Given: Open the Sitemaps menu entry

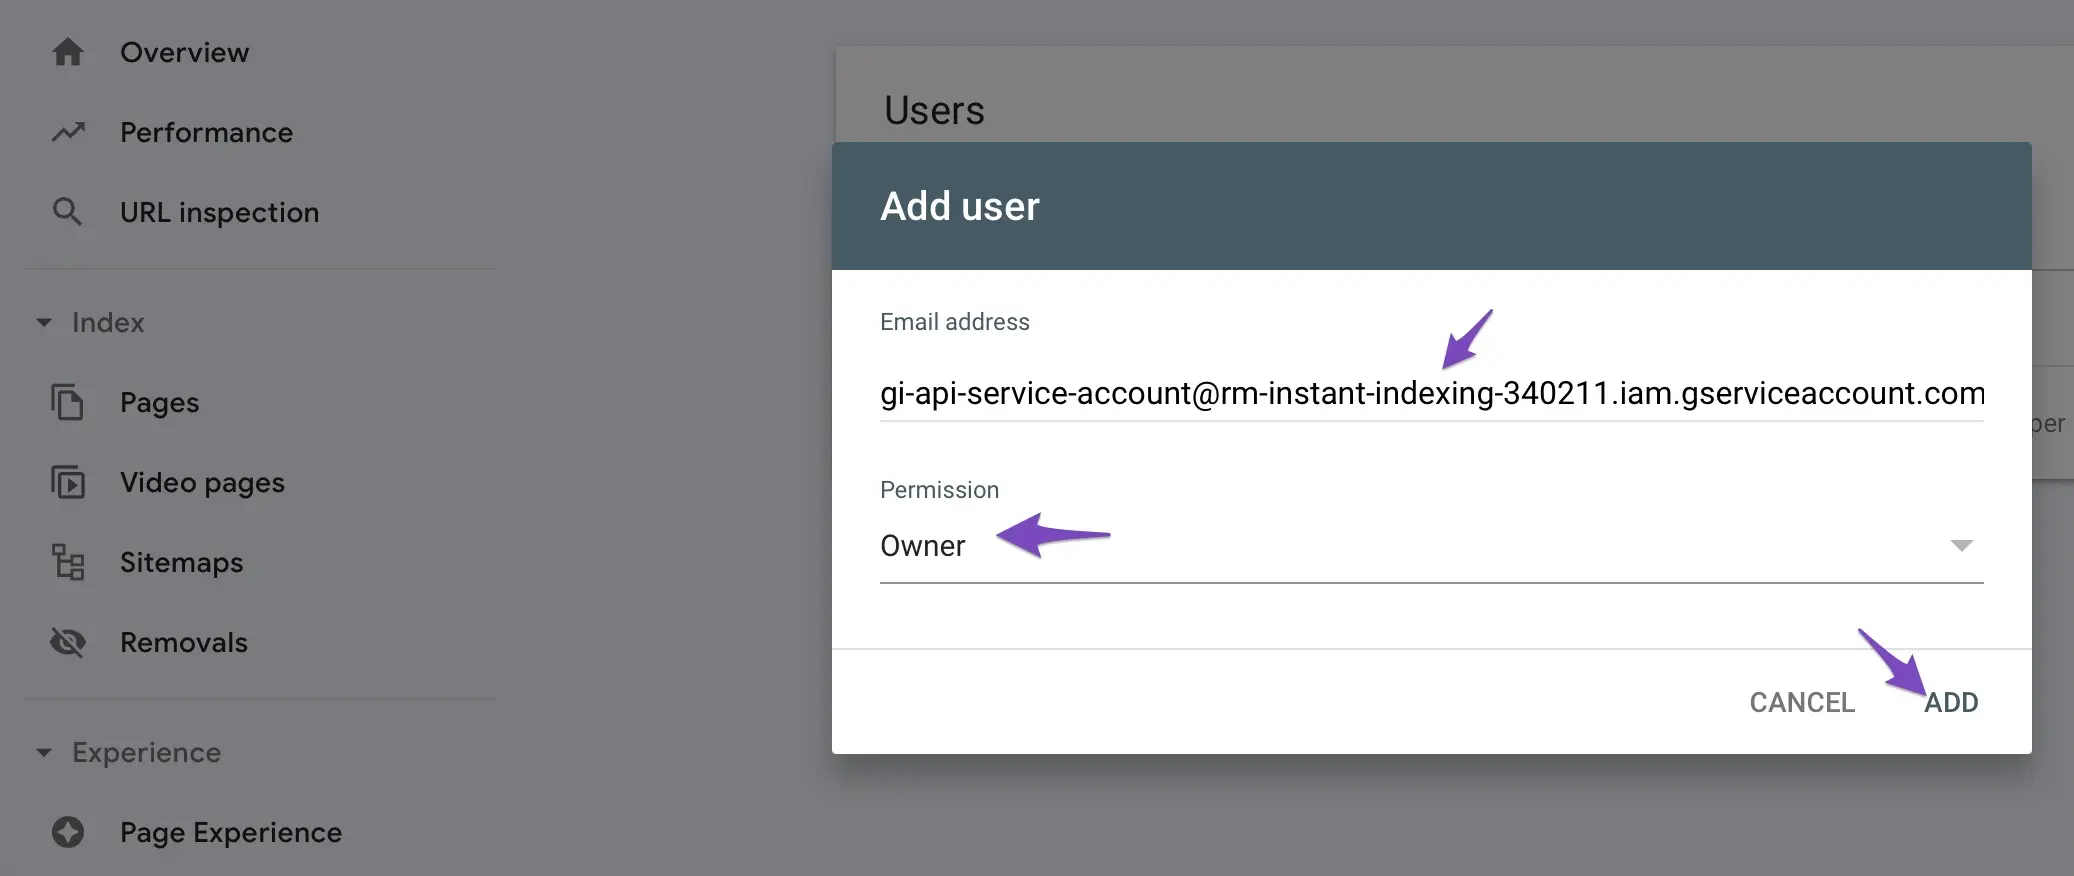Looking at the screenshot, I should 181,562.
